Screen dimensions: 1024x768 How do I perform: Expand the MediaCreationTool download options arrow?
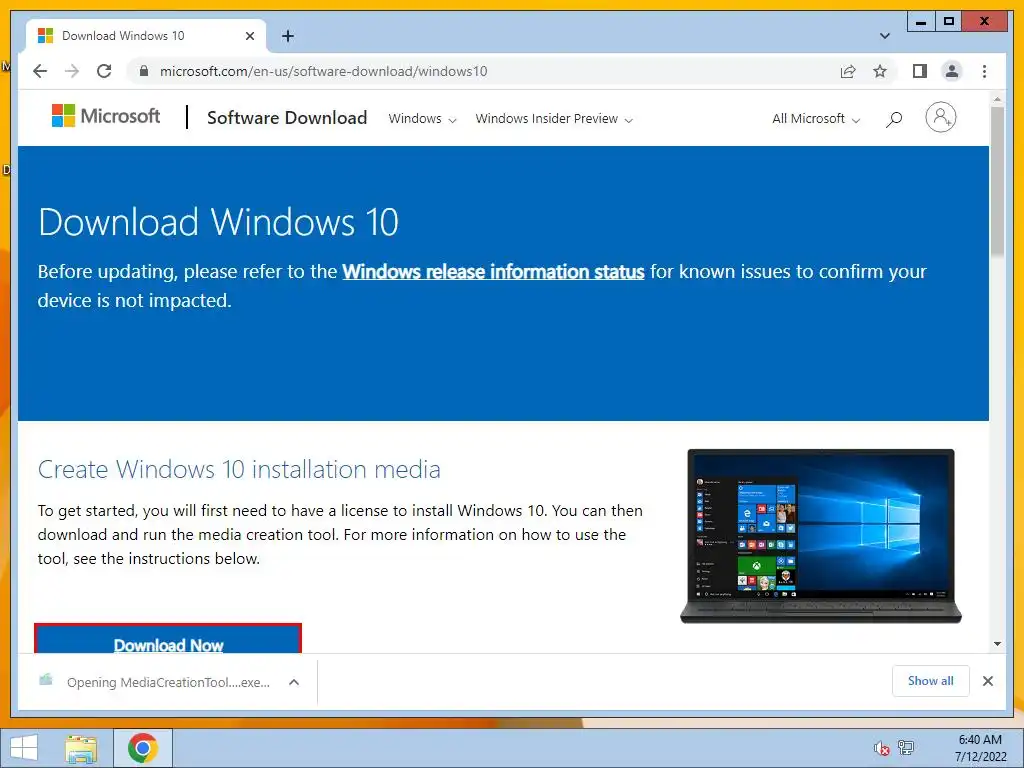coord(294,682)
